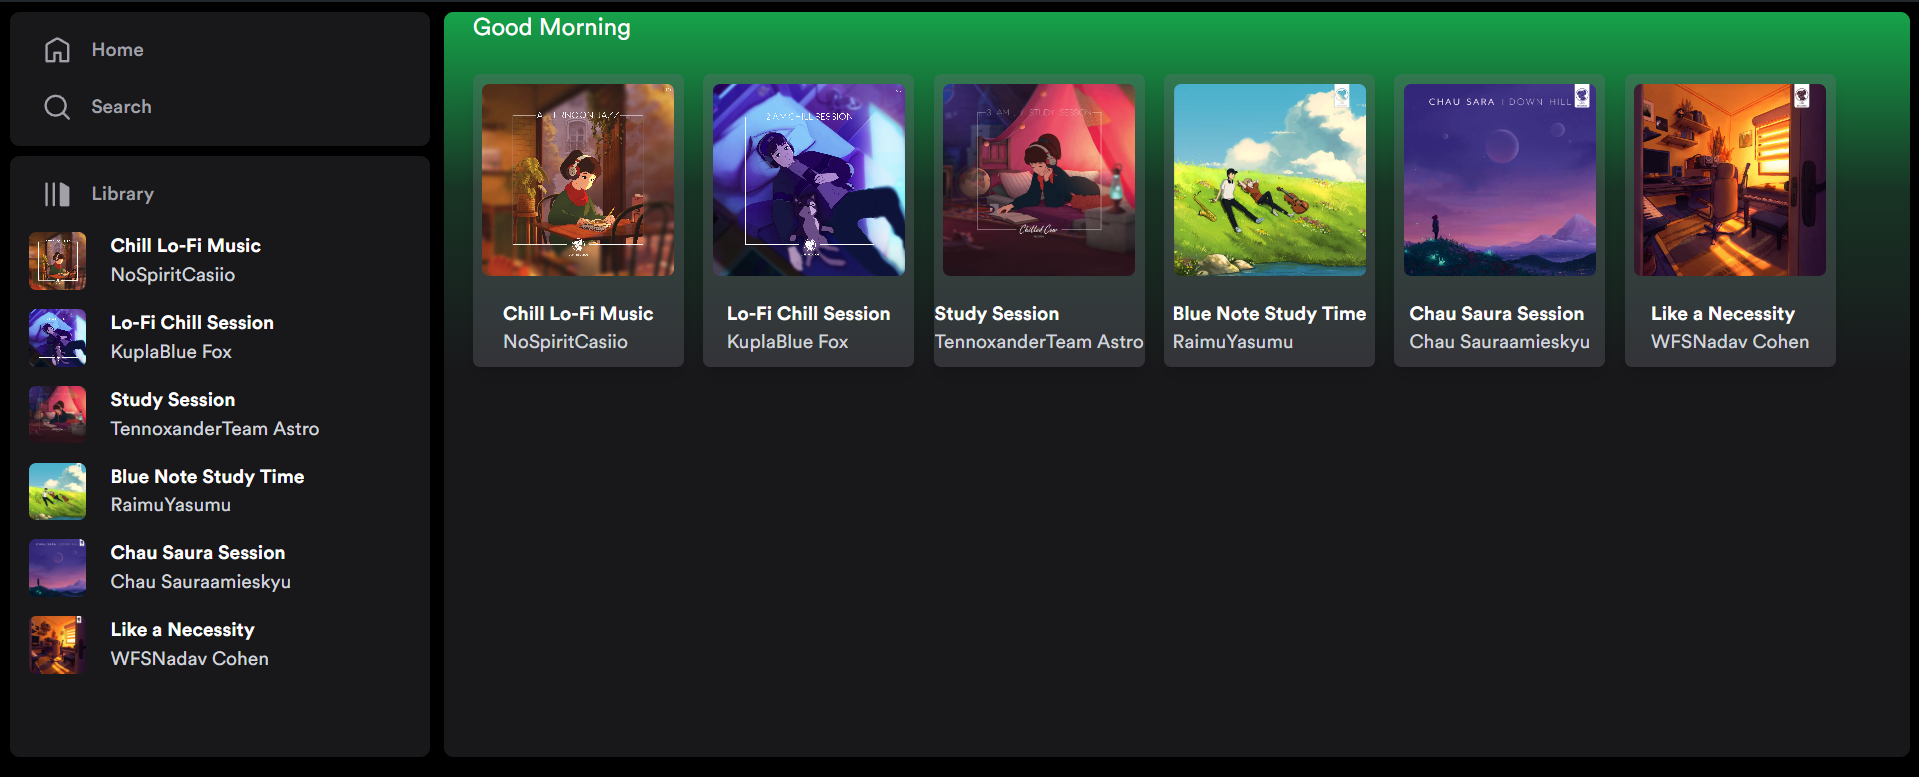Screen dimensions: 1919x777
Task: Open Blue Note Study Time sidebar thumbnail
Action: pyautogui.click(x=58, y=491)
